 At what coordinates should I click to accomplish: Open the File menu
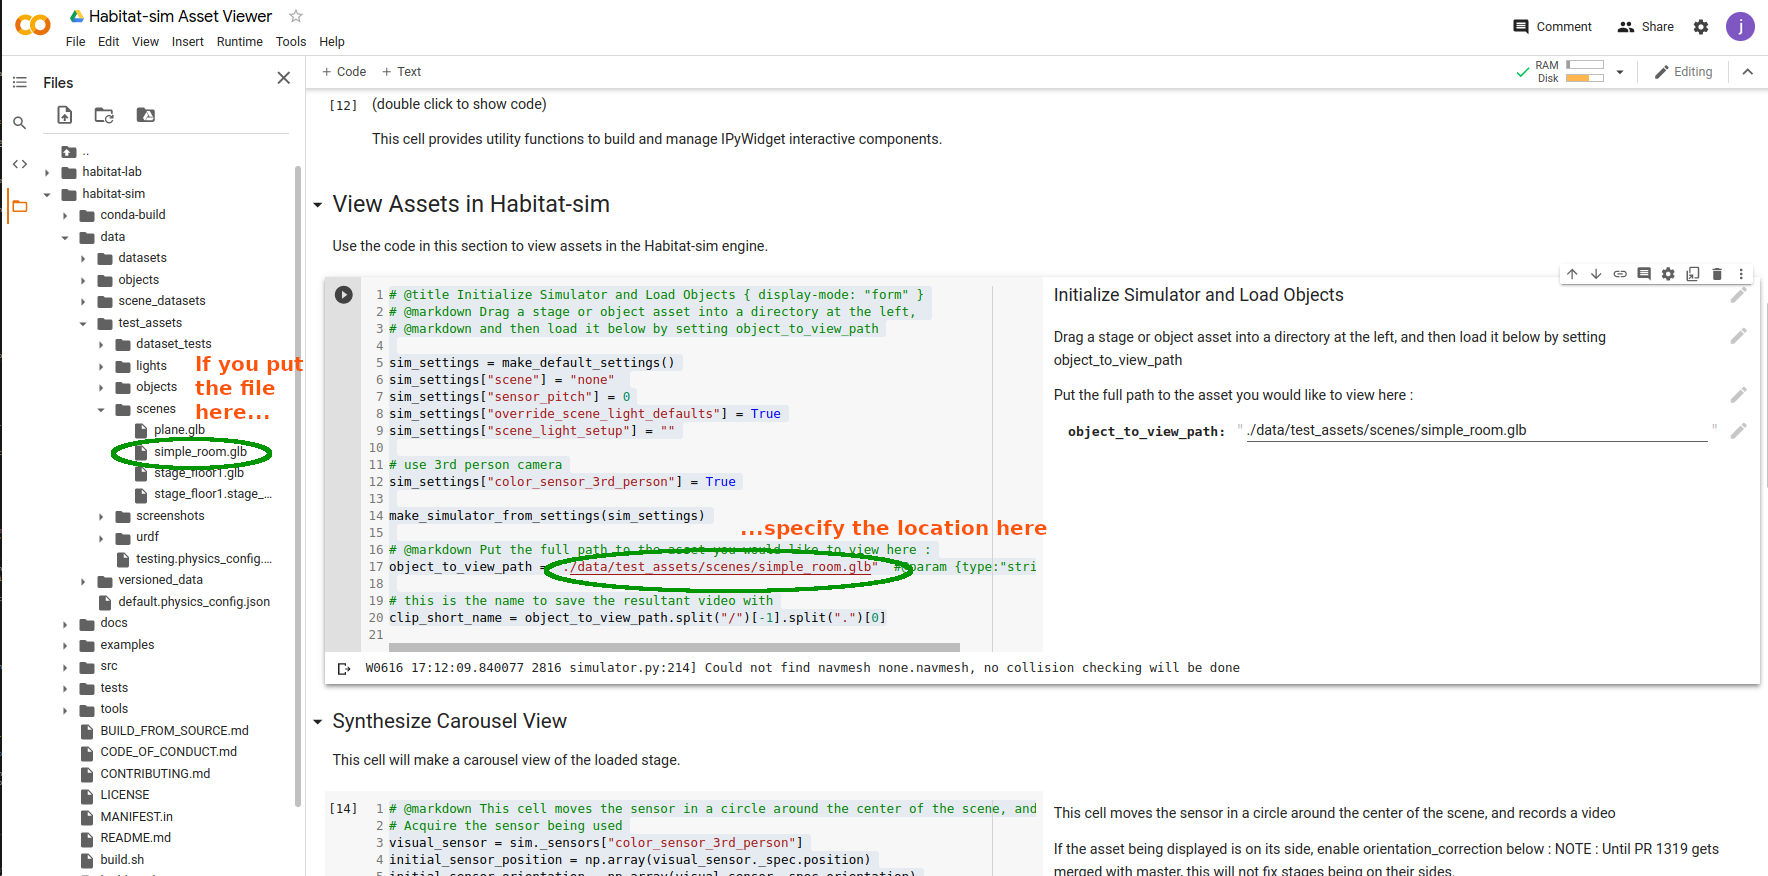pos(76,42)
